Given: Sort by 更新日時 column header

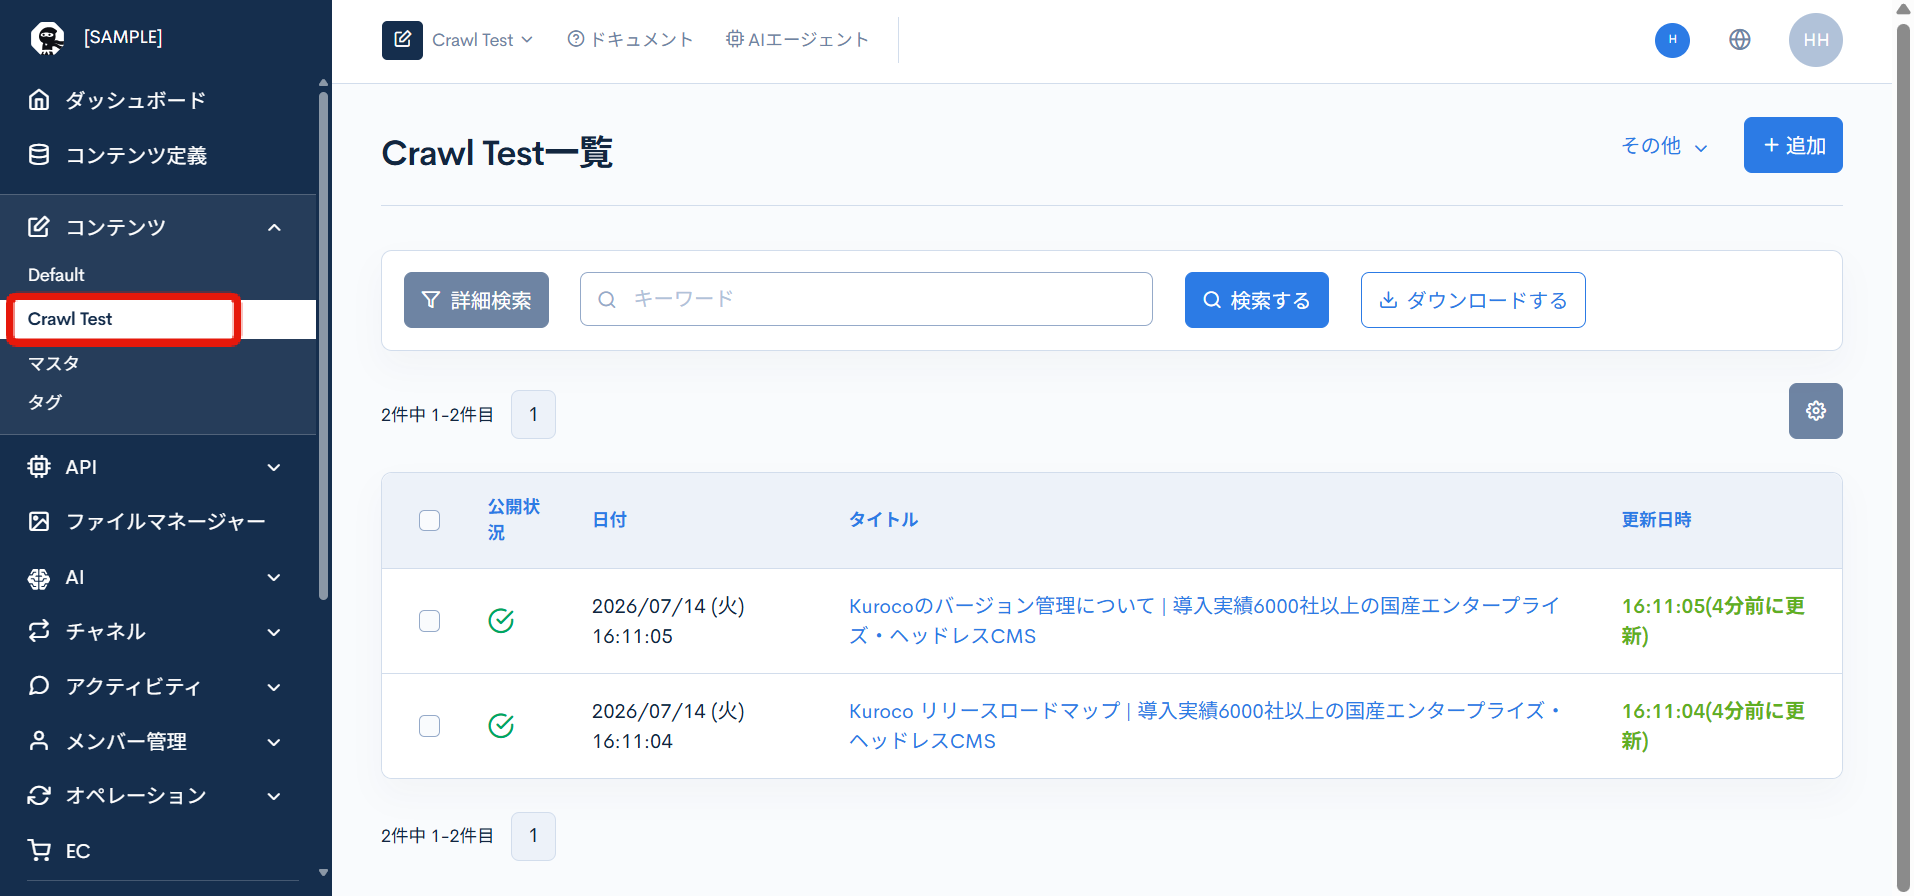Looking at the screenshot, I should tap(1657, 520).
